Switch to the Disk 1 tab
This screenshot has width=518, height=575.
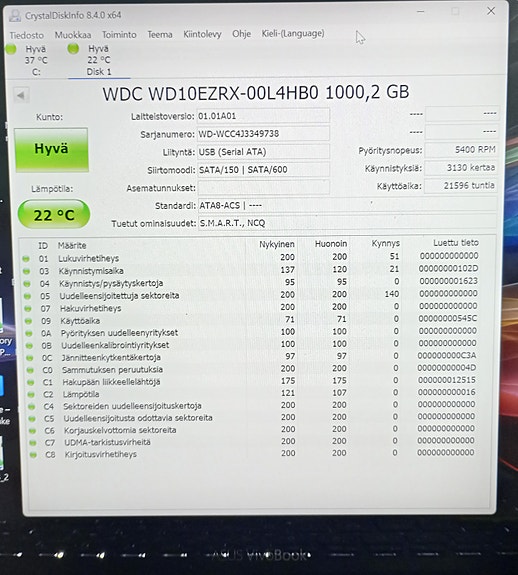pos(99,60)
